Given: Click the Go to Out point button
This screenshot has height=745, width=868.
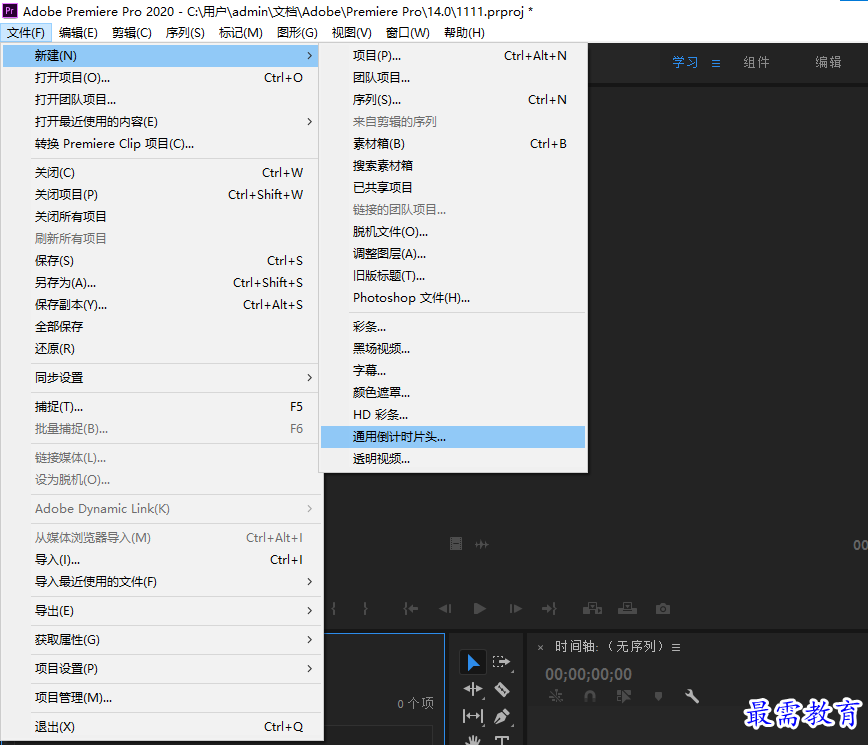Looking at the screenshot, I should 549,609.
